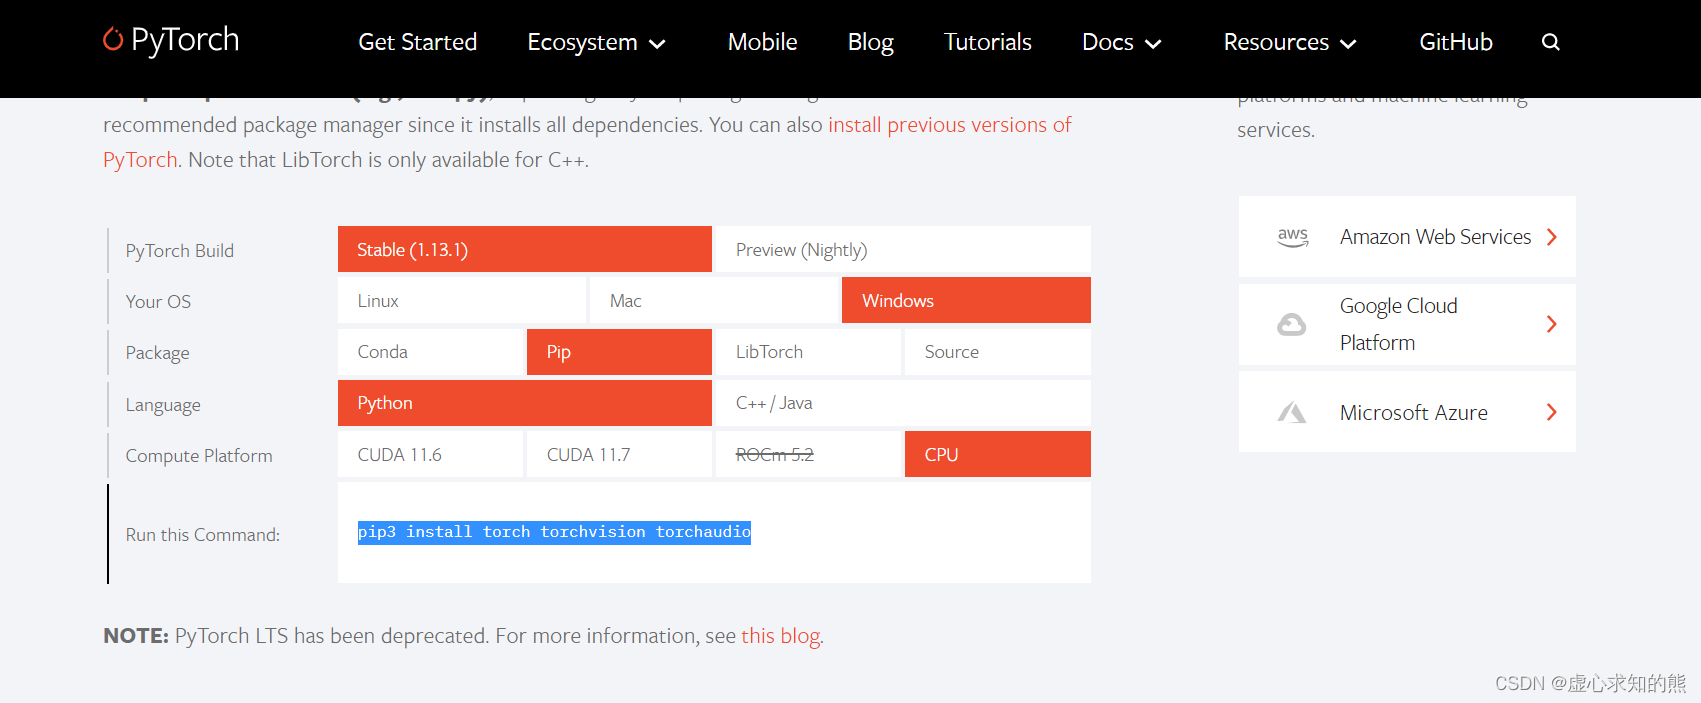The width and height of the screenshot is (1701, 703).
Task: Select Preview (Nightly) build
Action: 903,249
